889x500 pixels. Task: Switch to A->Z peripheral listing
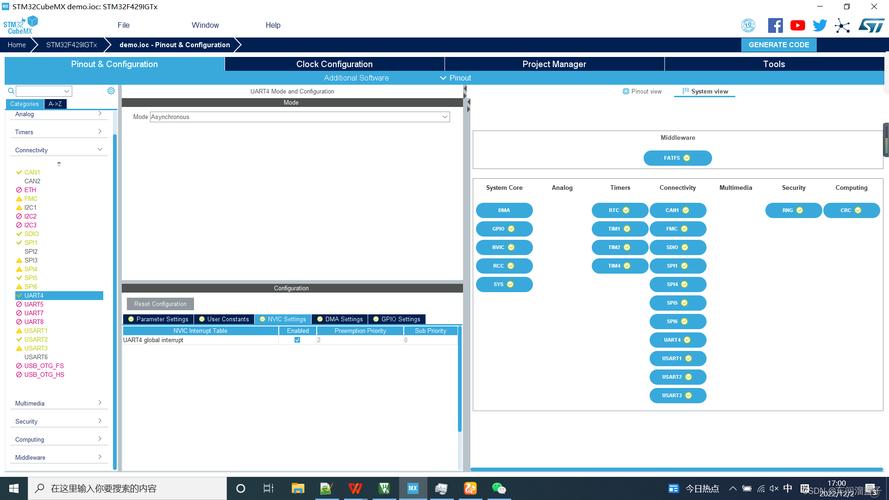coord(55,104)
